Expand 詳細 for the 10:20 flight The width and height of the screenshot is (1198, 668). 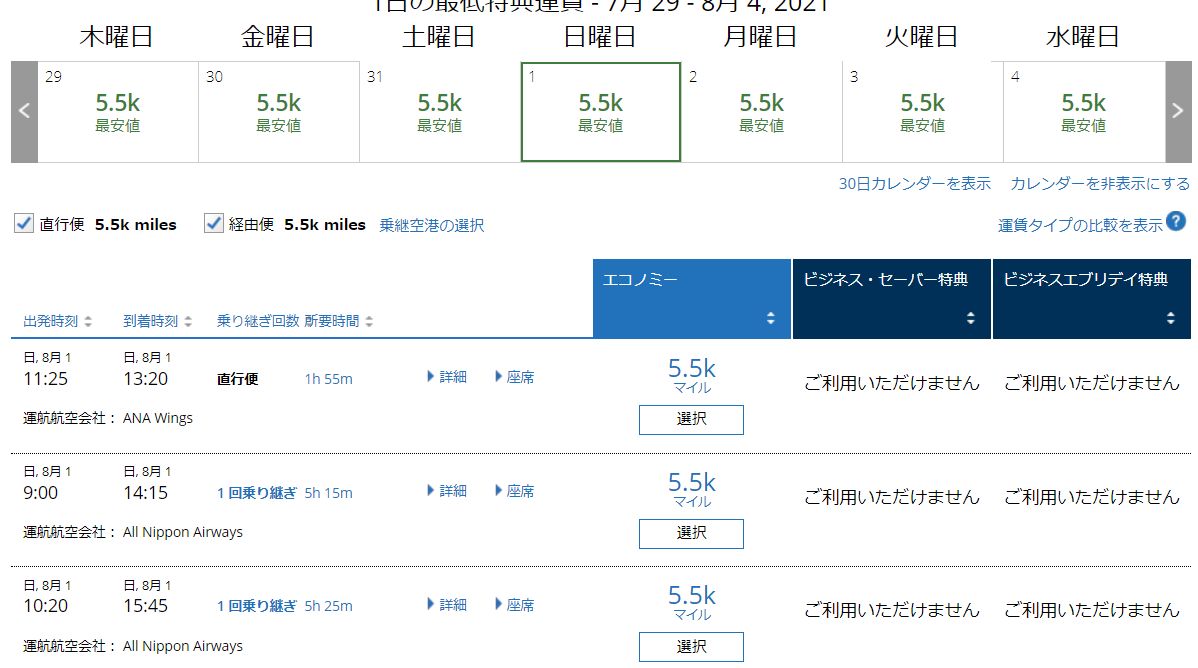click(x=447, y=605)
